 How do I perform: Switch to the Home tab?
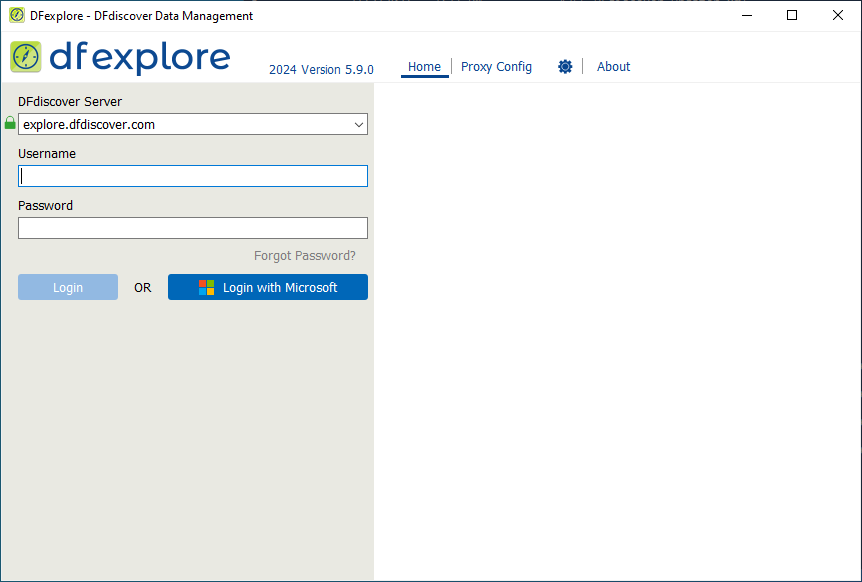click(424, 66)
